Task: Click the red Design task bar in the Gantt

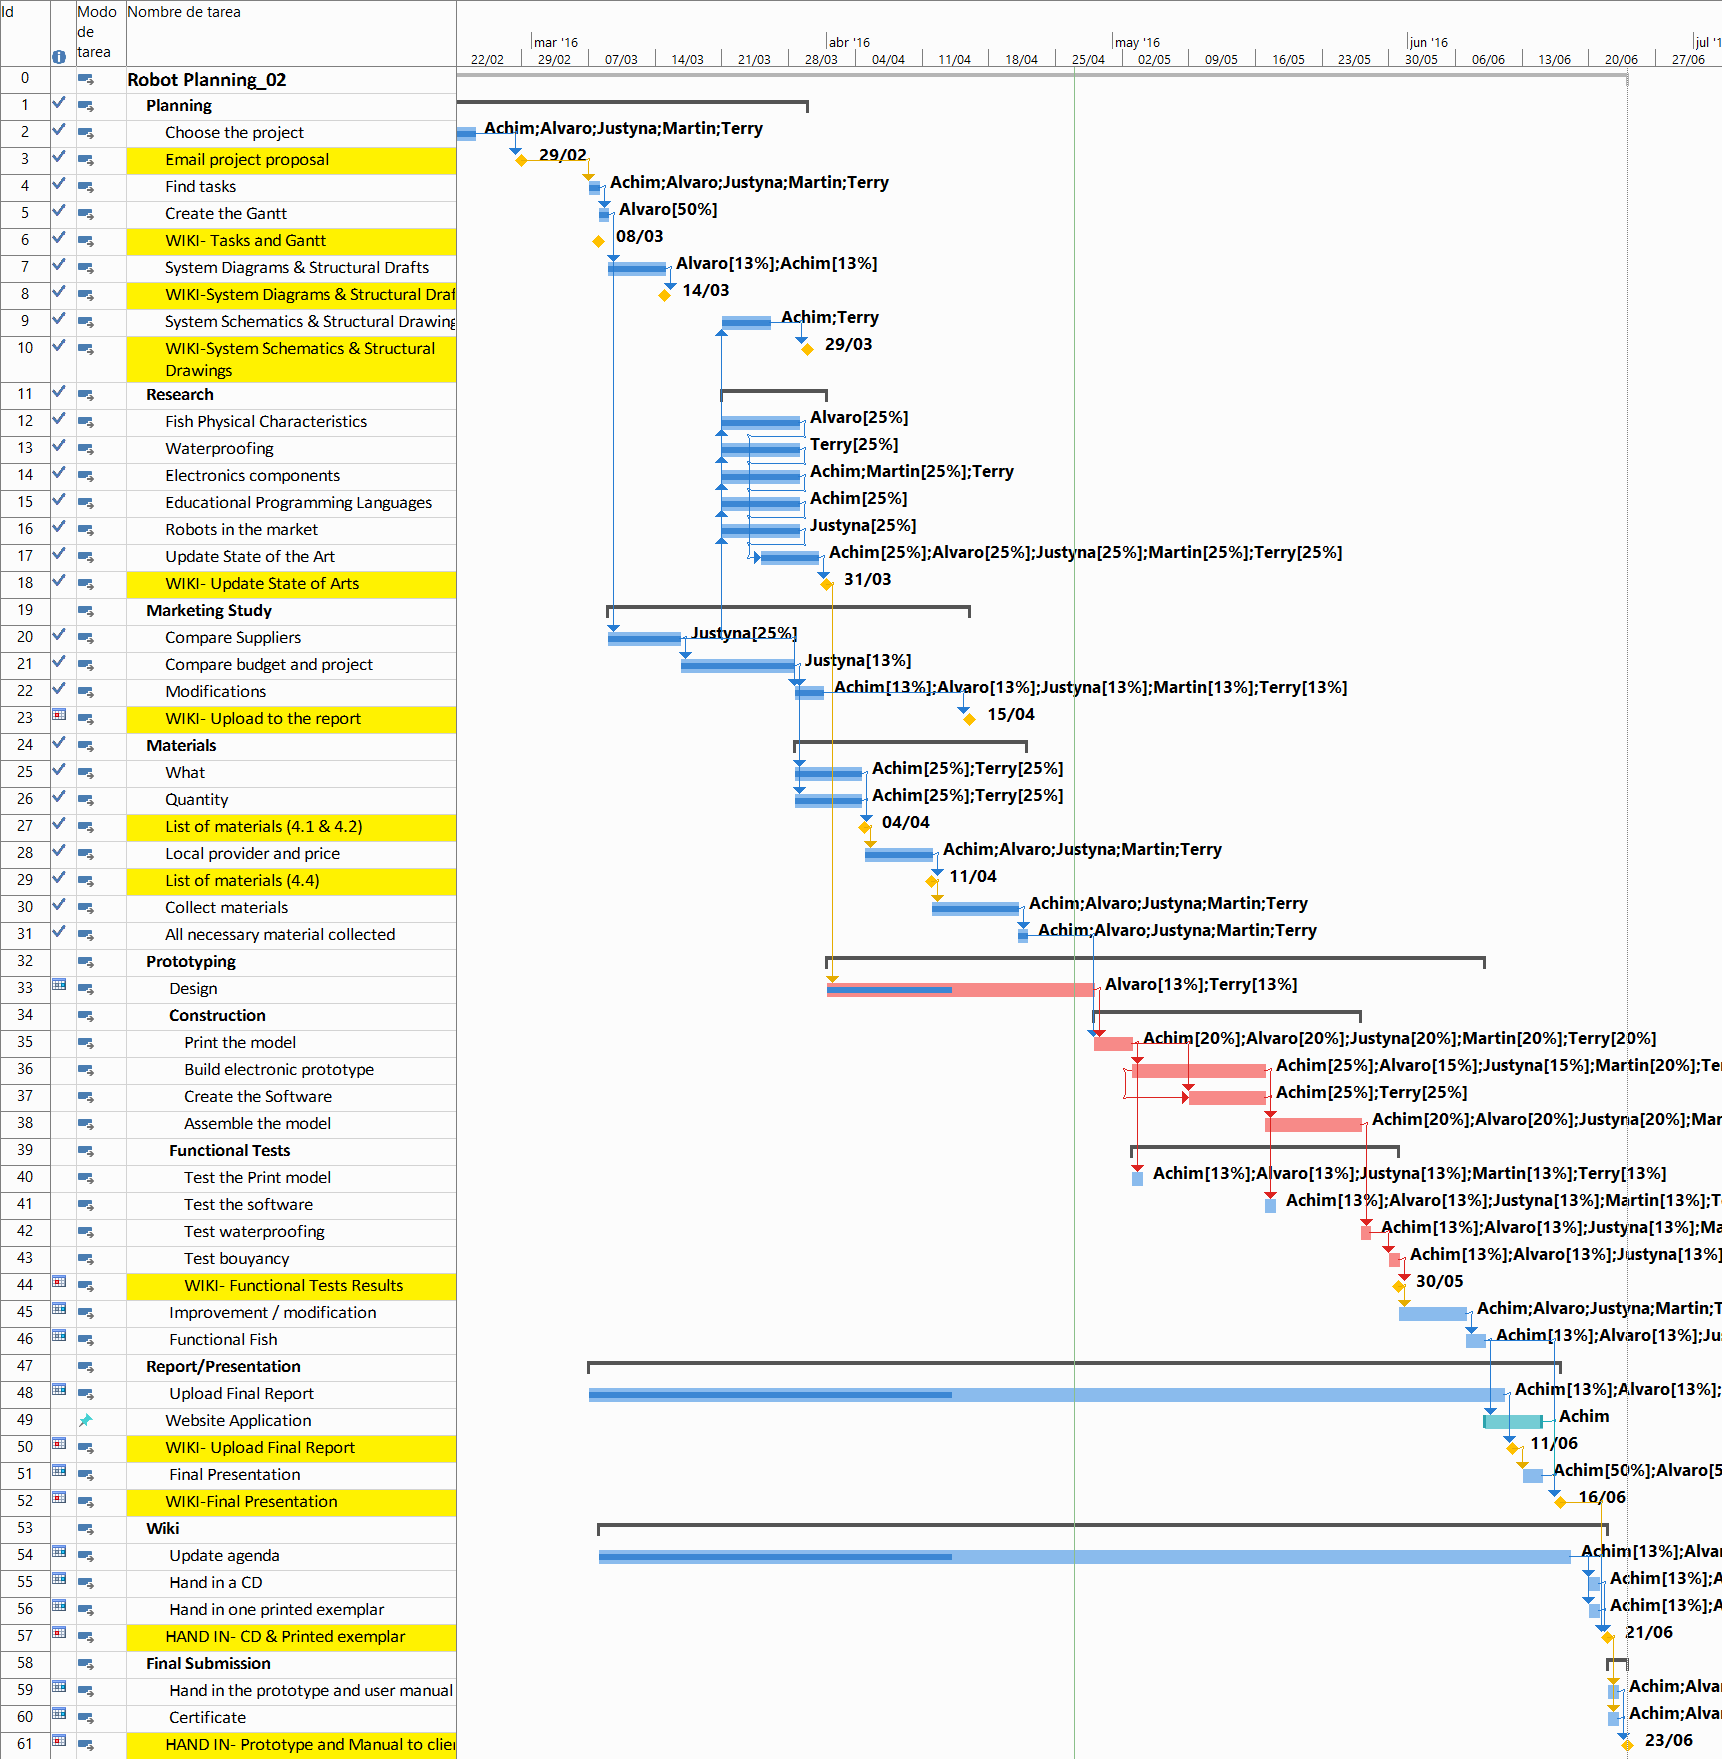Action: coord(1020,990)
